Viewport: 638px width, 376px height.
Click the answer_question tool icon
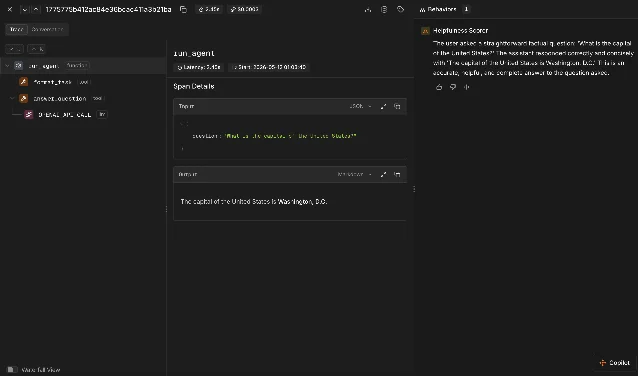24,98
